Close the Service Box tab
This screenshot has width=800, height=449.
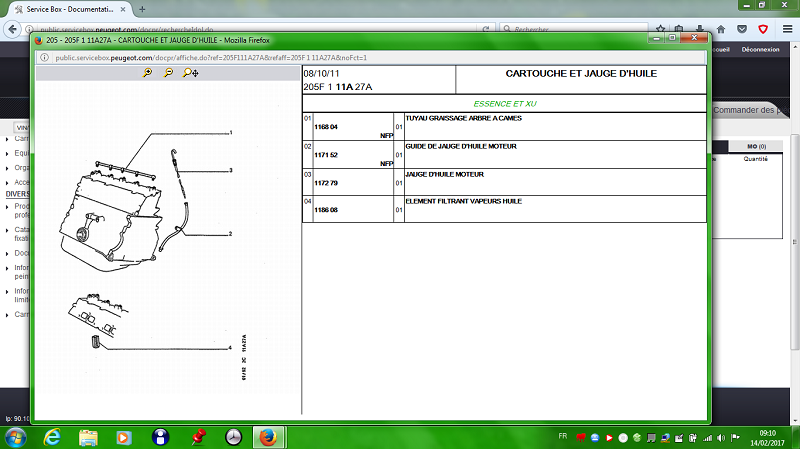(x=123, y=9)
